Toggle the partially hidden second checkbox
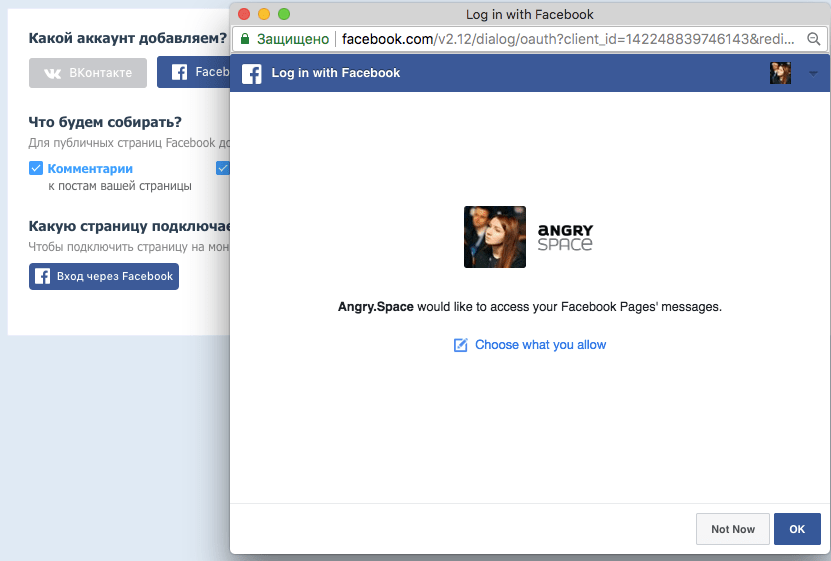Screen dimensions: 831x561 (223, 168)
